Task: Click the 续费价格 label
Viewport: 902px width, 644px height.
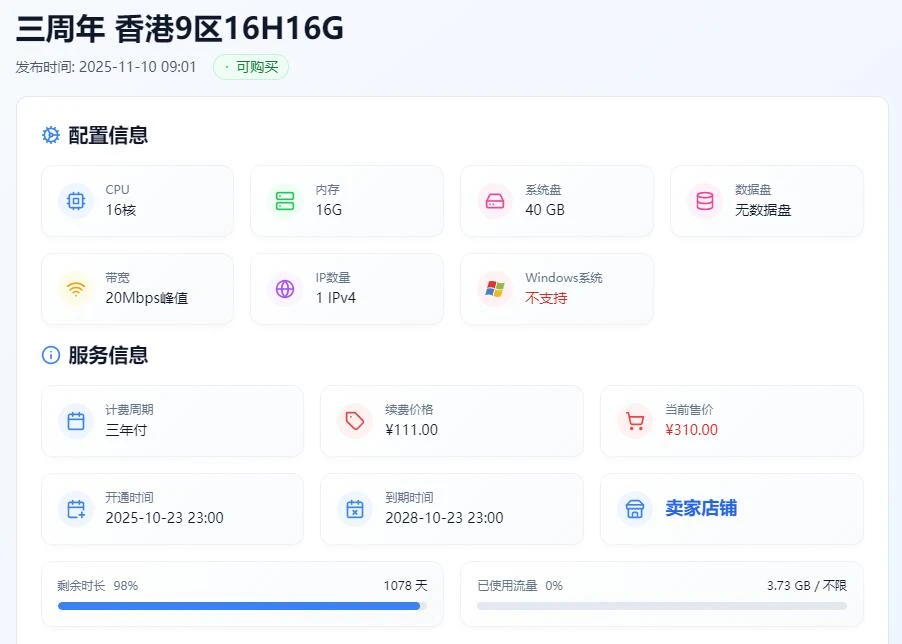Action: (x=409, y=409)
